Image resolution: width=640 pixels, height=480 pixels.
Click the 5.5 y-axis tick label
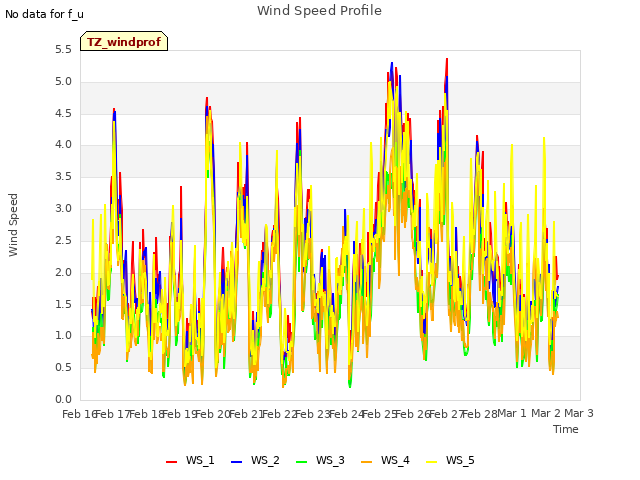tap(63, 50)
